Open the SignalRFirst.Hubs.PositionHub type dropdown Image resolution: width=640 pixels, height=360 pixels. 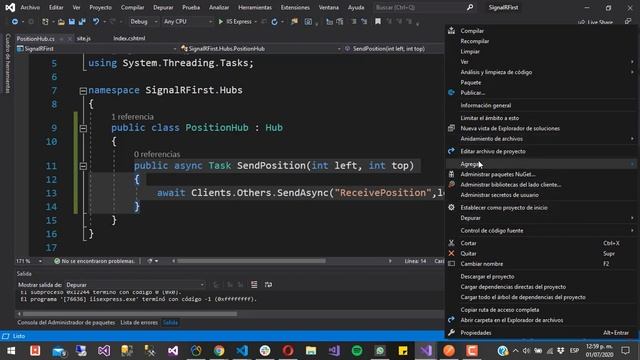(x=261, y=49)
